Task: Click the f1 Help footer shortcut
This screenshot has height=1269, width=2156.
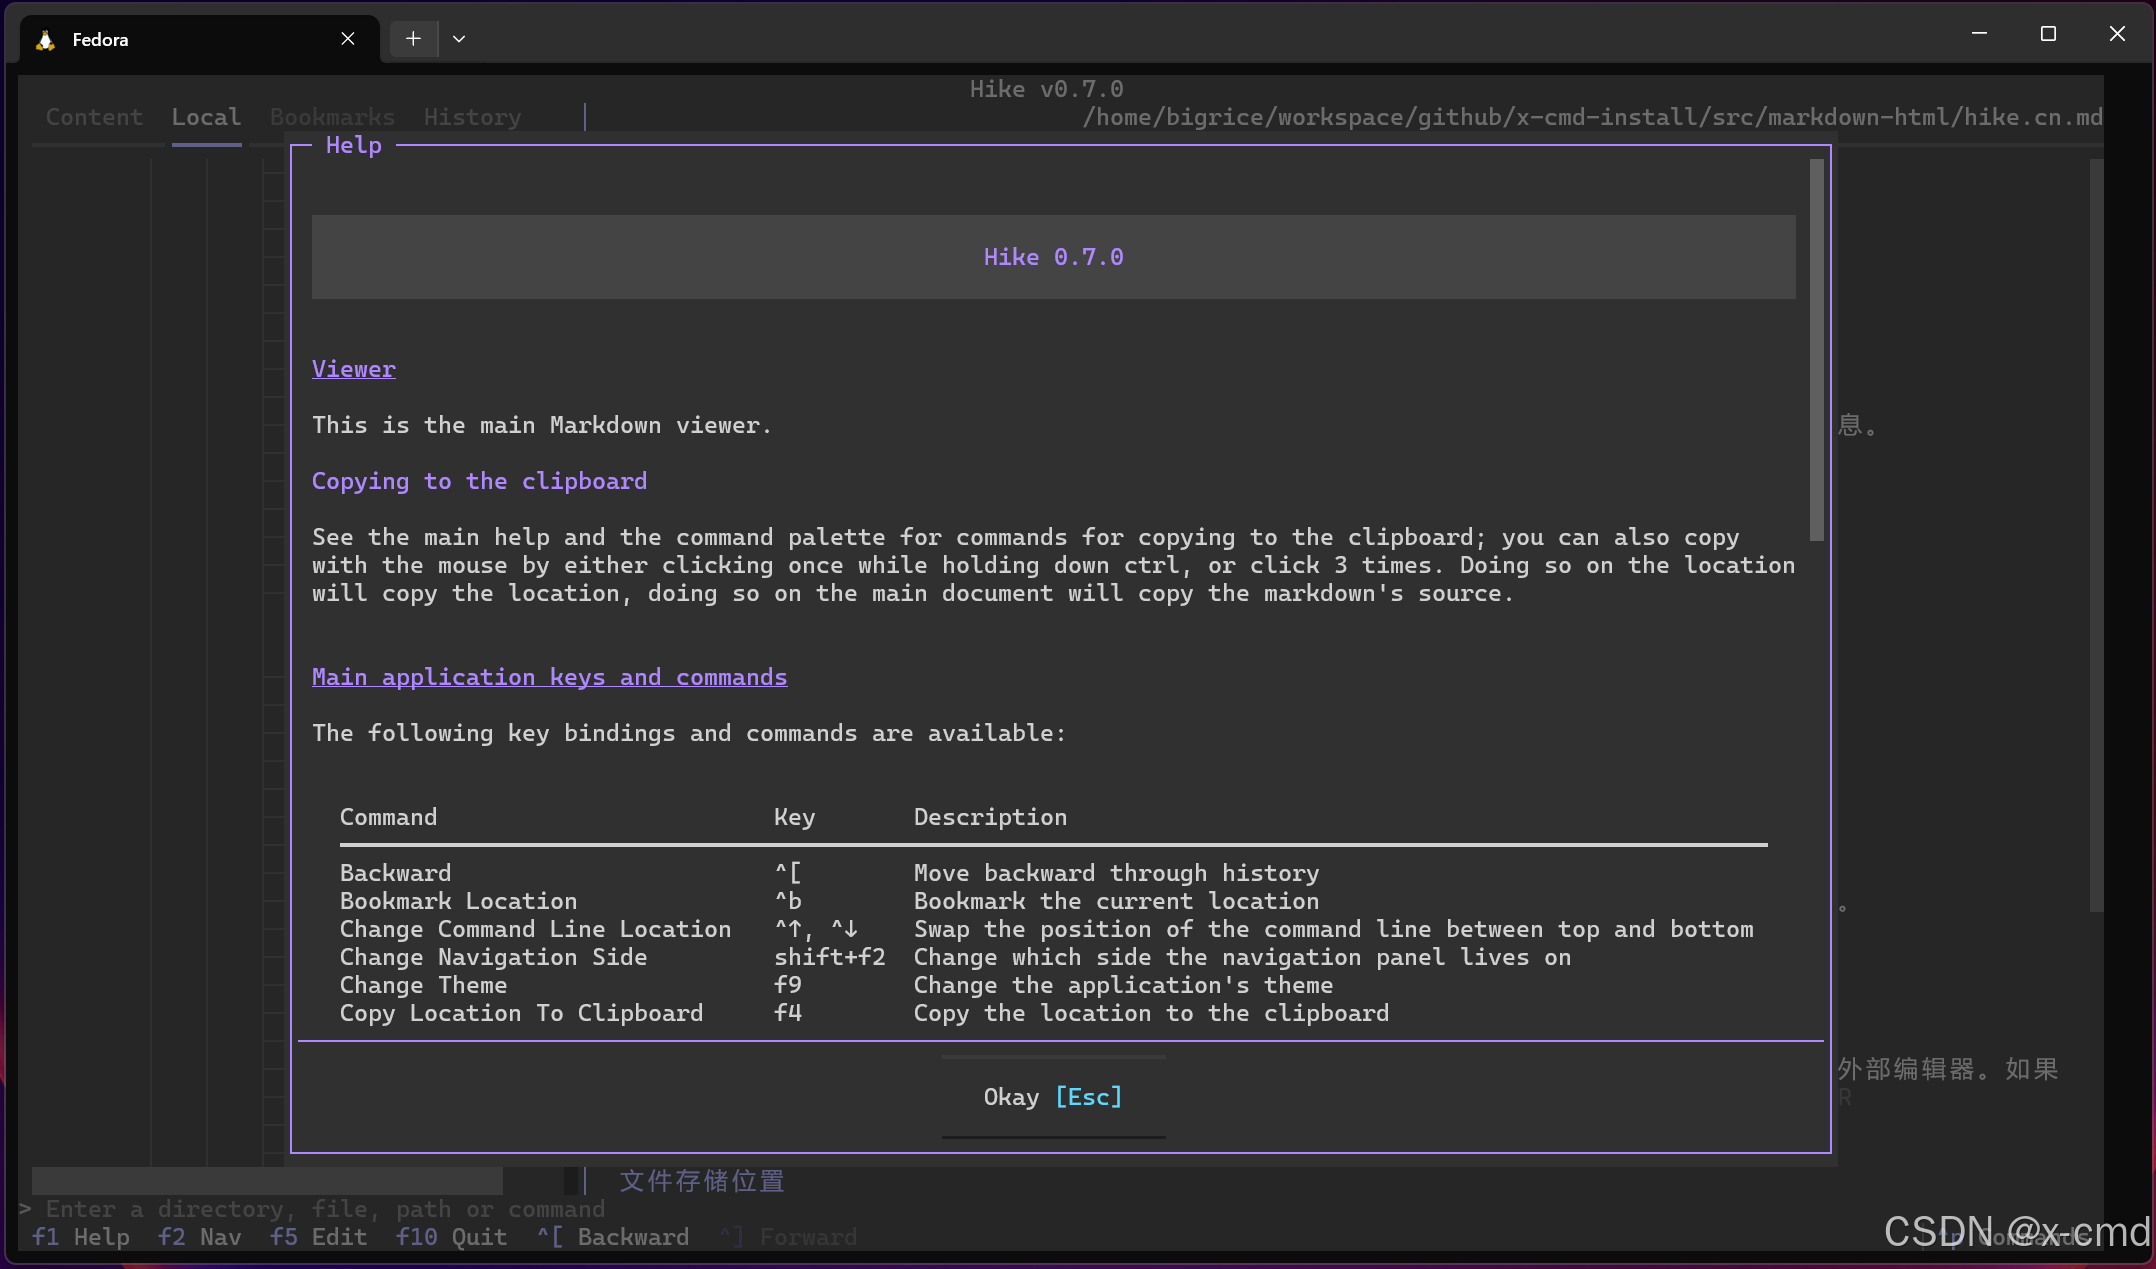Action: click(81, 1237)
